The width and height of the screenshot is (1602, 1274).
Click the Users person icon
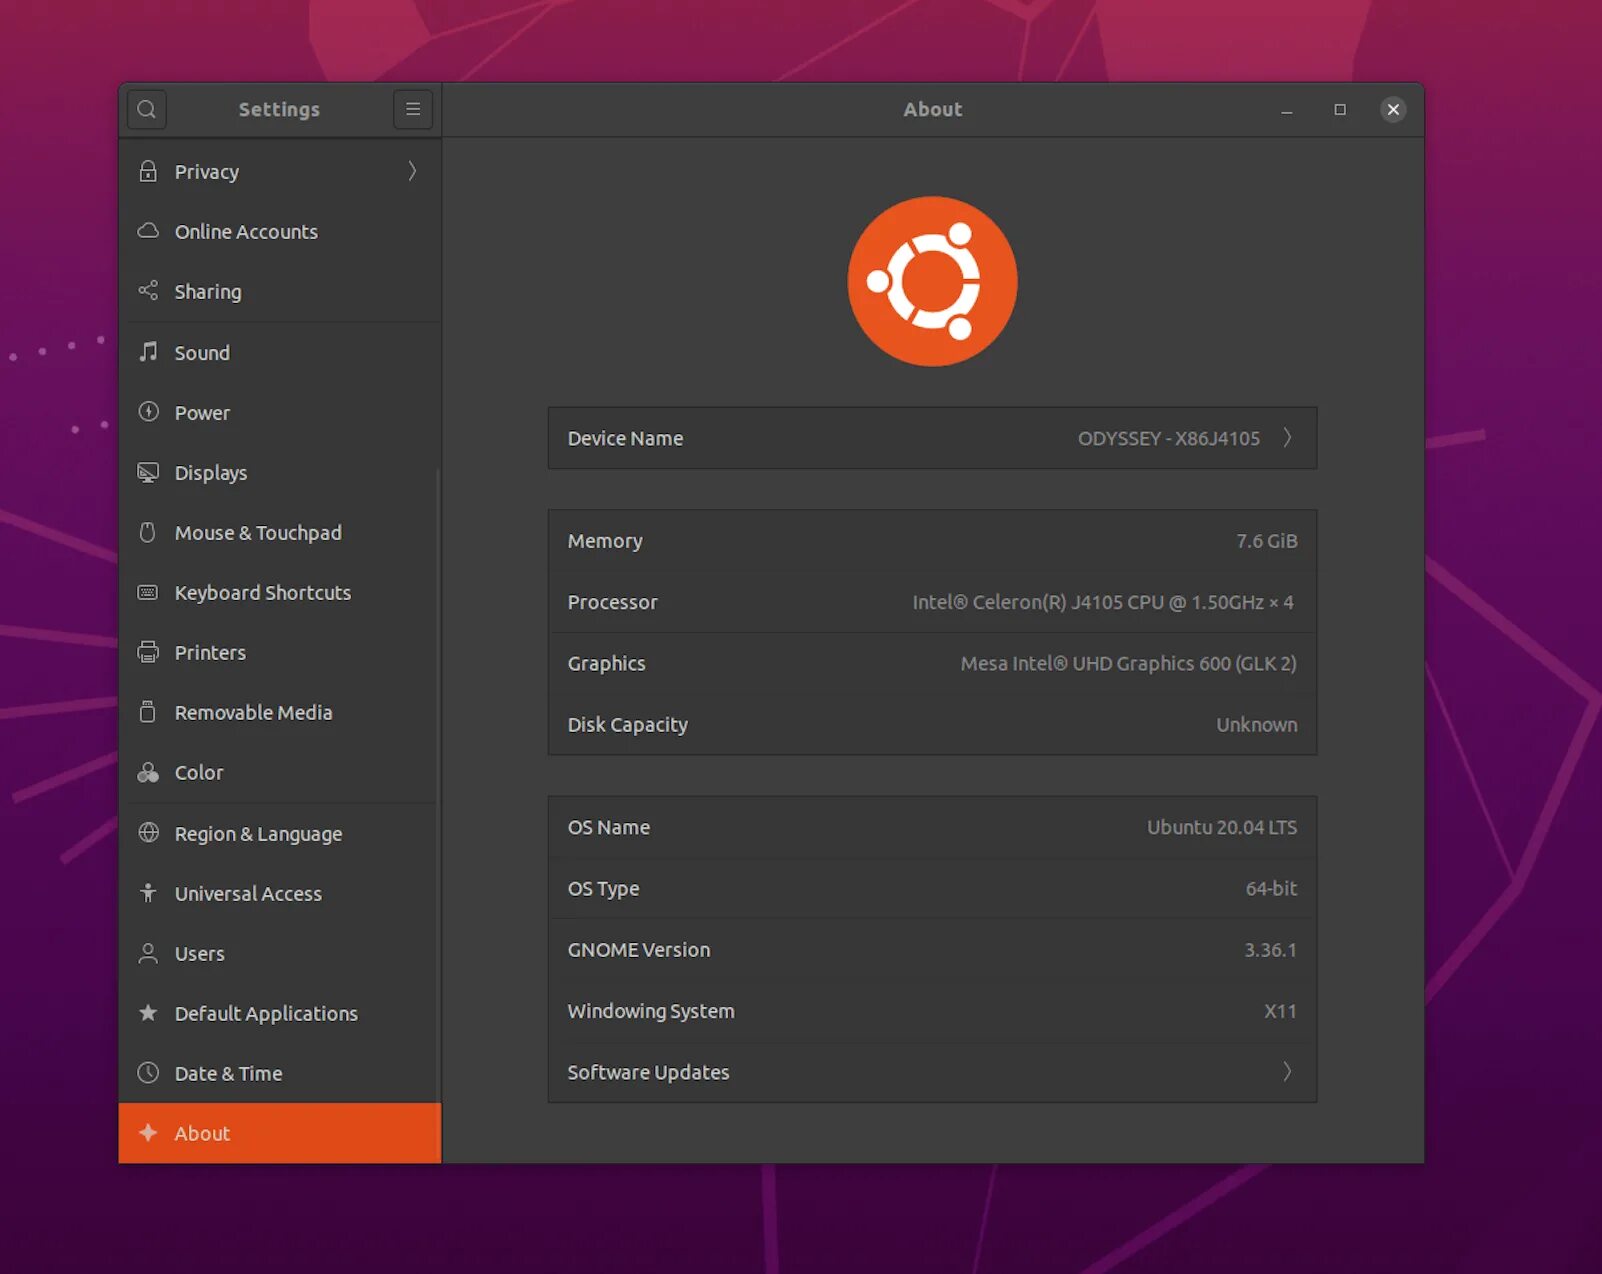point(148,953)
